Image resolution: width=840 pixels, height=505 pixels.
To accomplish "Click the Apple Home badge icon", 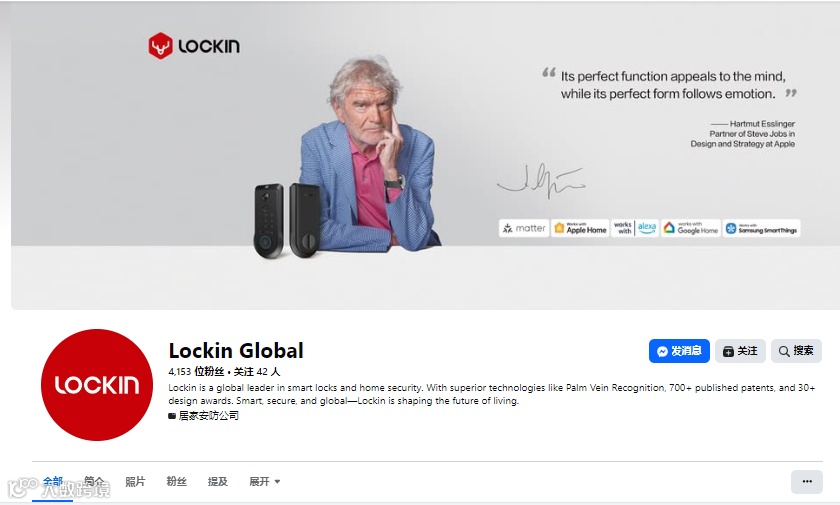I will coord(580,228).
